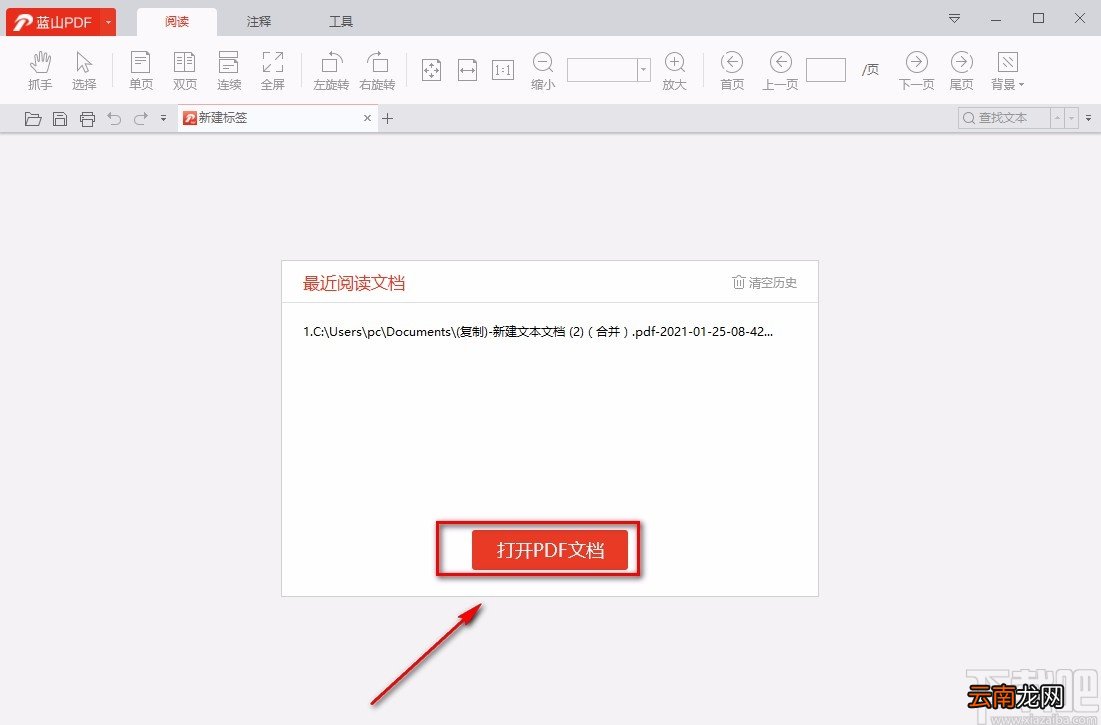Rotate page right (右旋转)

(x=377, y=70)
